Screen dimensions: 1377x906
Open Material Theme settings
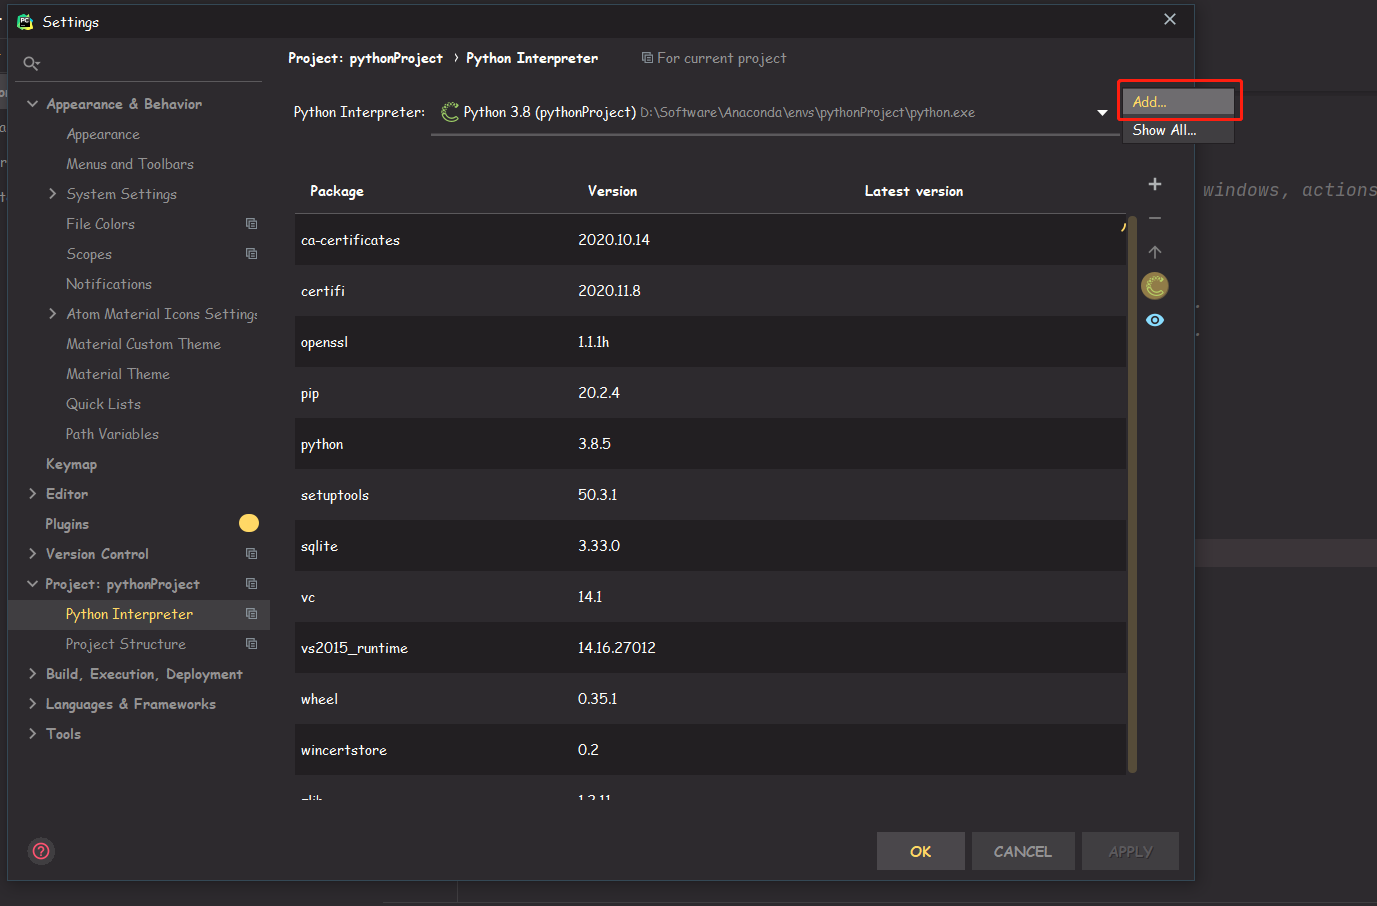point(118,374)
